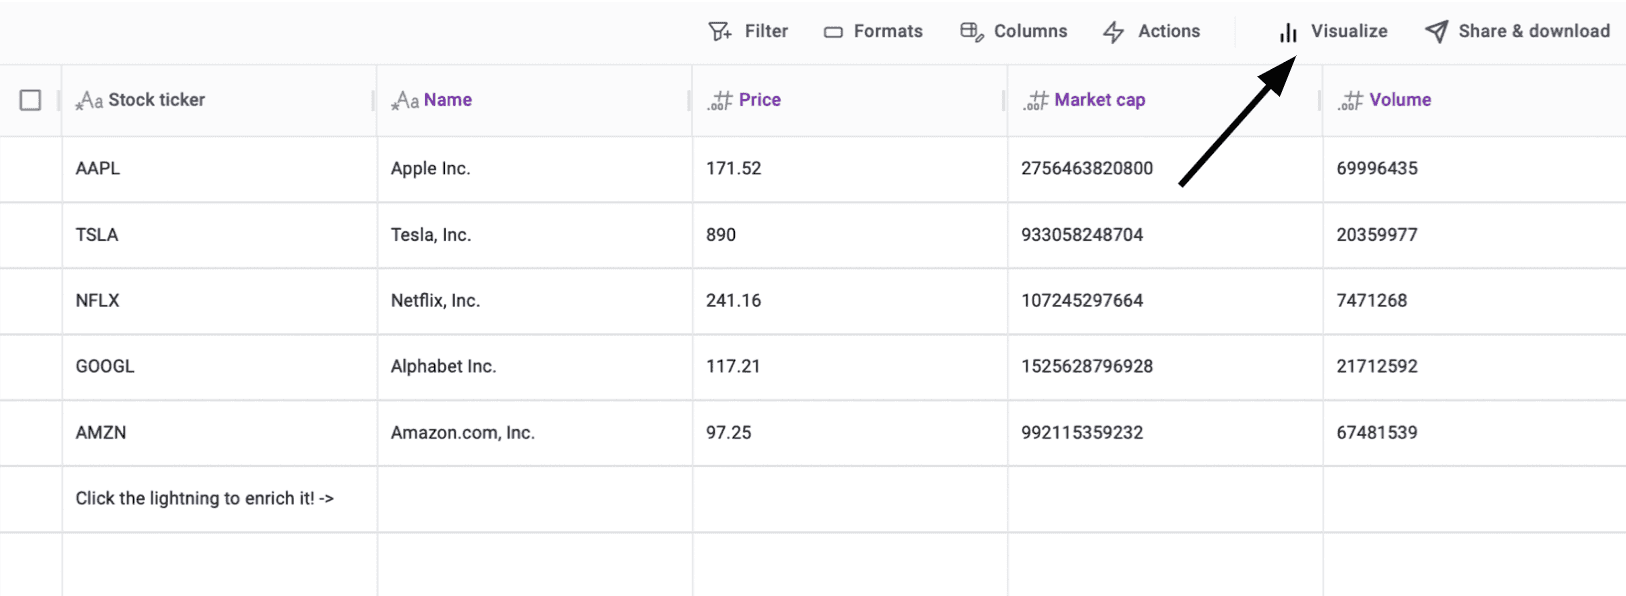This screenshot has height=596, width=1626.
Task: Click the Formats rectangle icon
Action: (833, 32)
